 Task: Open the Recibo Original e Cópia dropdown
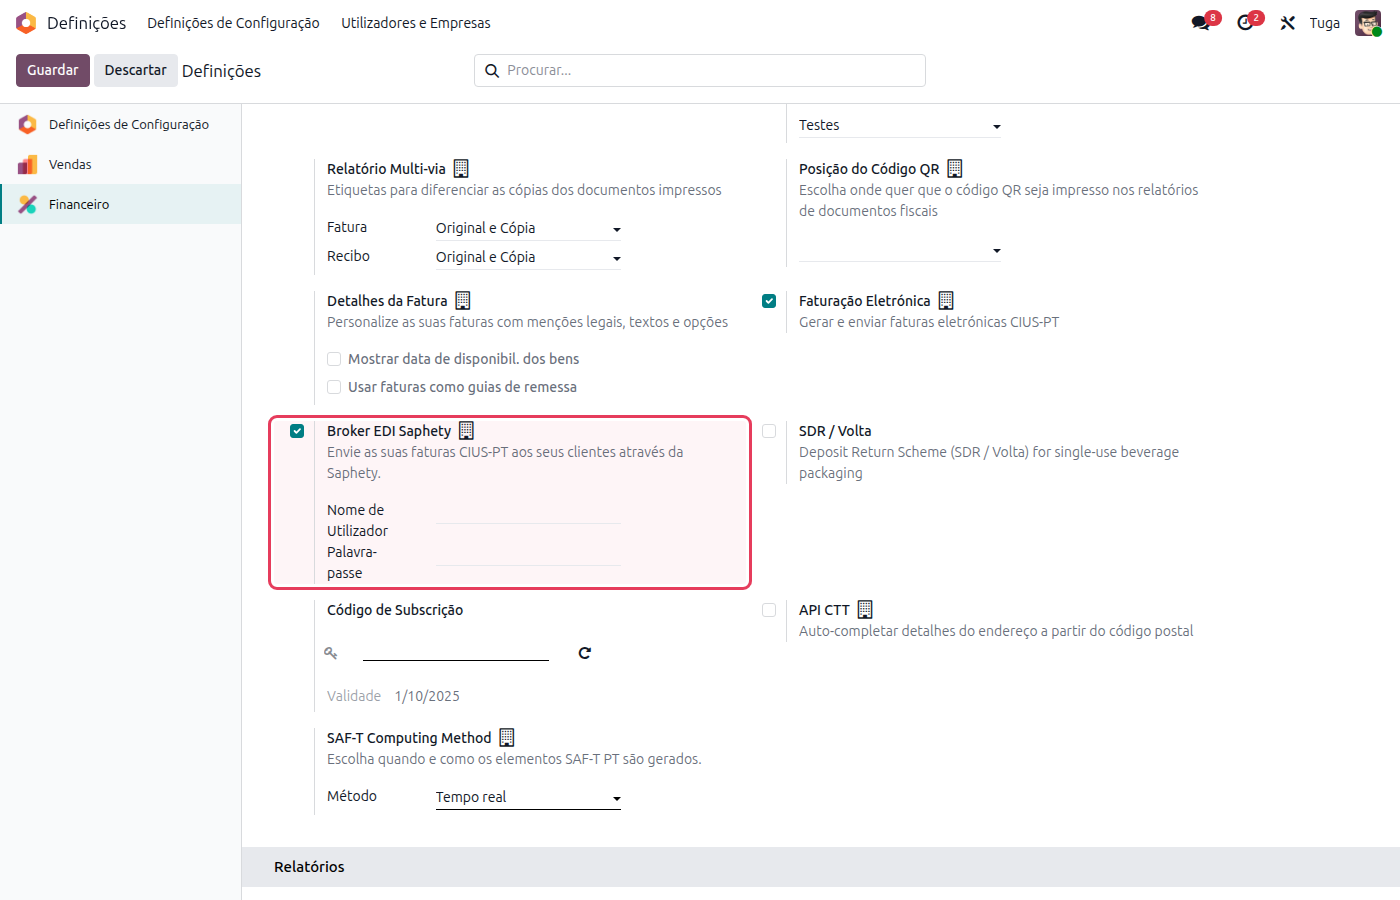tap(528, 257)
